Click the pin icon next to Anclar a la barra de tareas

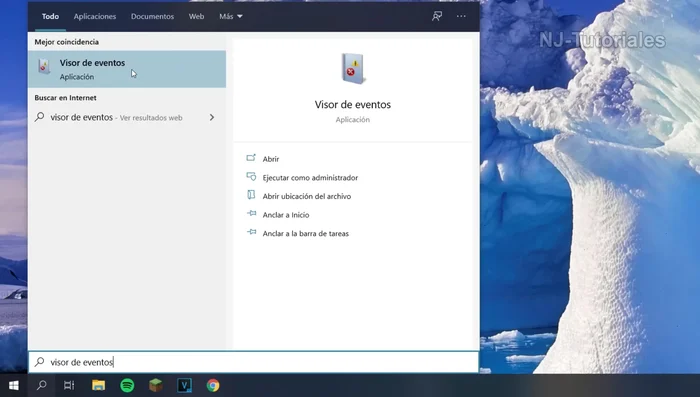[x=252, y=232]
